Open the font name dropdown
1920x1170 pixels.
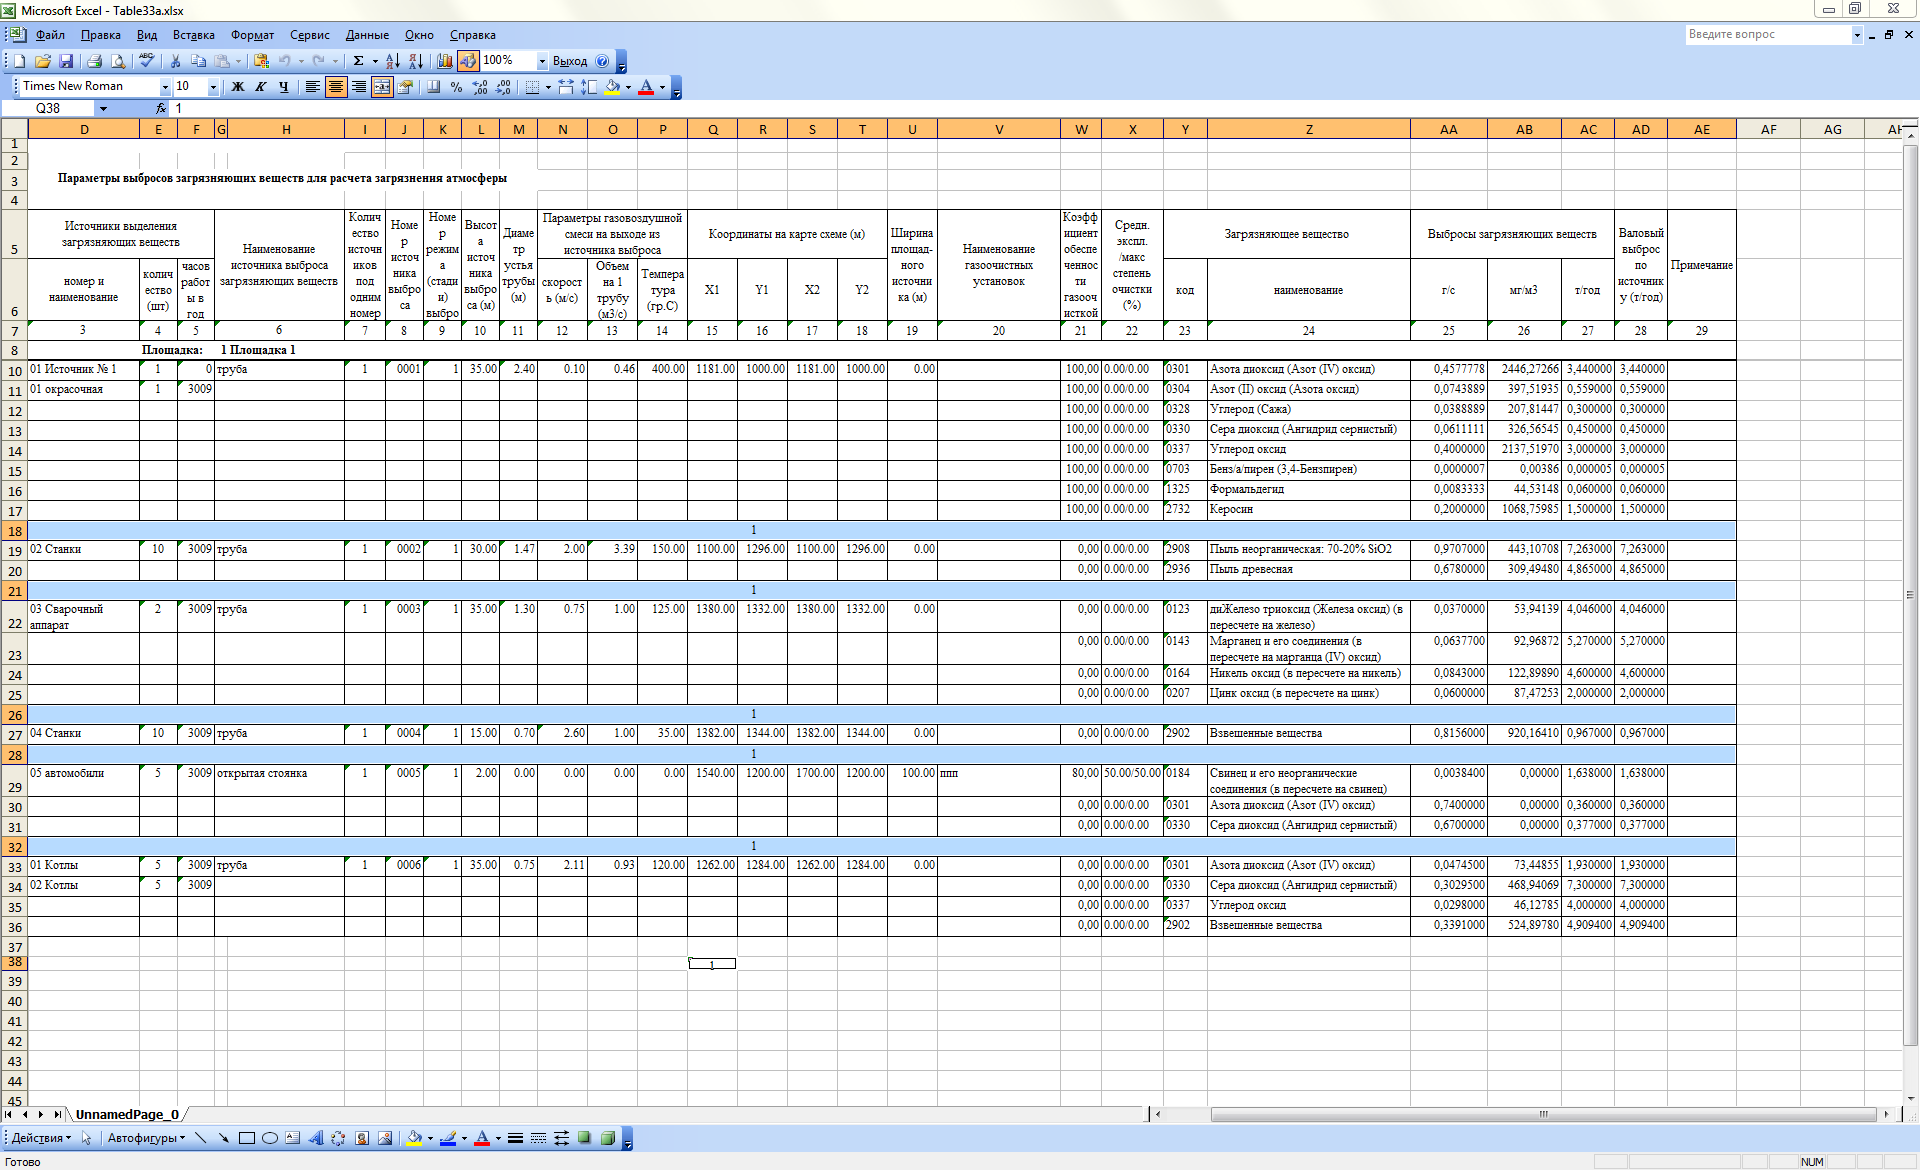[x=165, y=87]
